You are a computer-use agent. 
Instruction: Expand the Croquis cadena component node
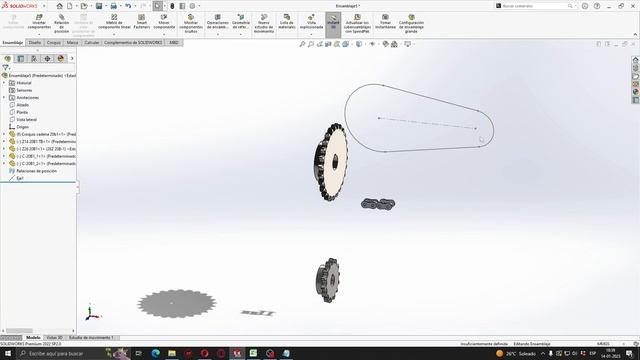[4, 134]
